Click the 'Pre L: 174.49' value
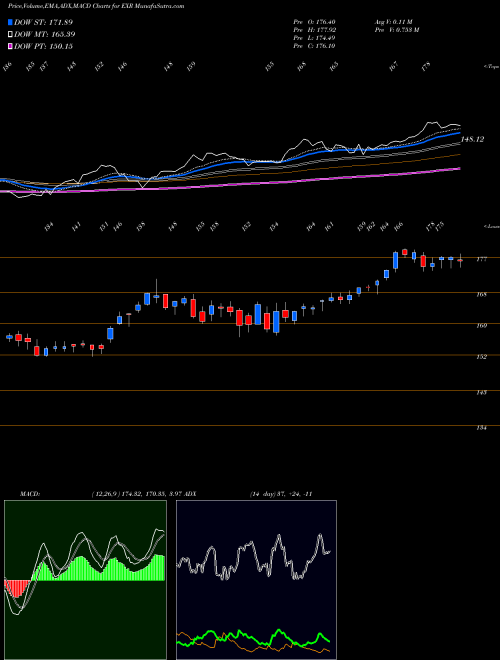The image size is (500, 660). [x=314, y=38]
